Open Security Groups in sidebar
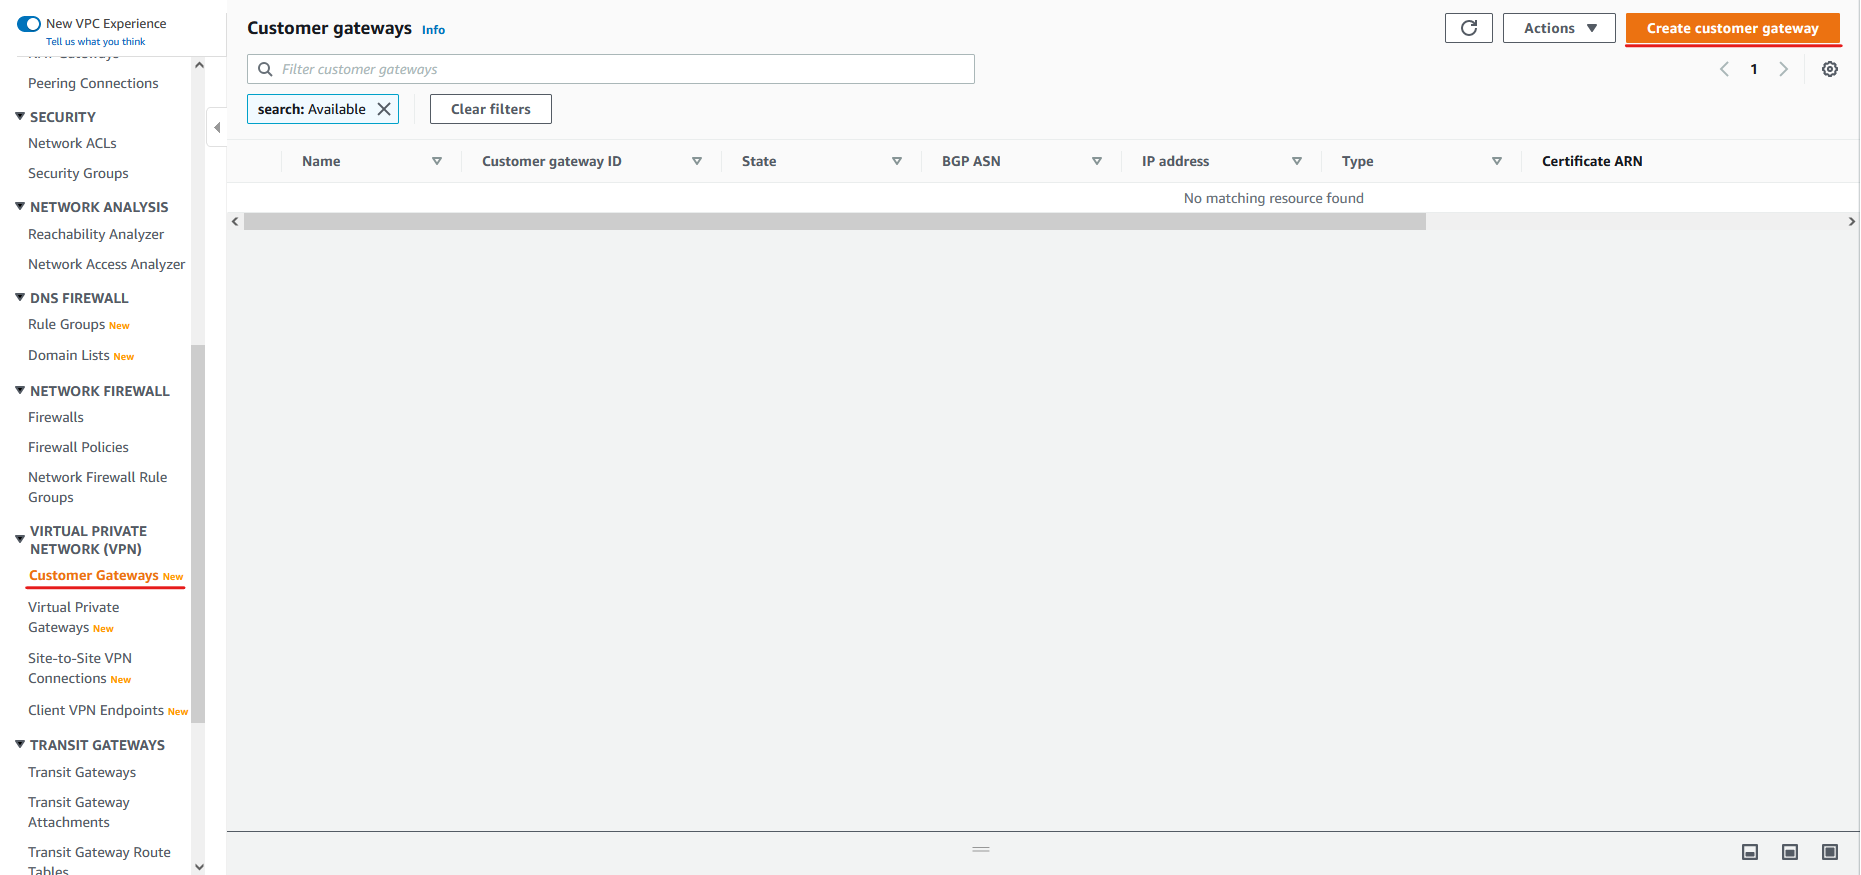 click(78, 173)
